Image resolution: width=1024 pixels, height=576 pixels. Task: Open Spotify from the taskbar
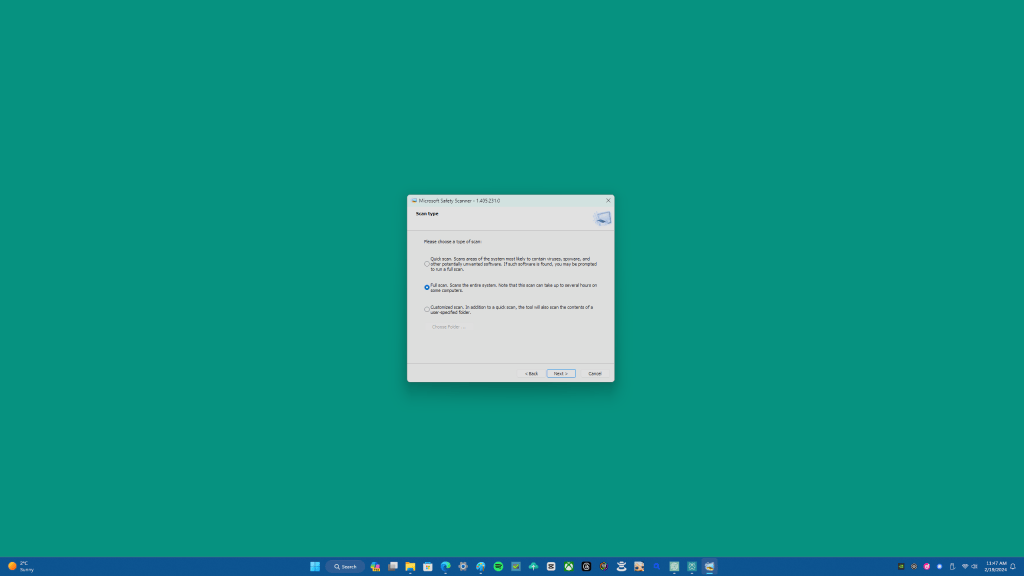[x=496, y=566]
